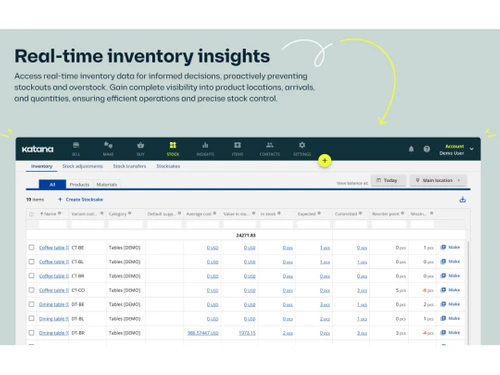
Task: Open Dining table link in DT-BR row
Action: tap(54, 333)
